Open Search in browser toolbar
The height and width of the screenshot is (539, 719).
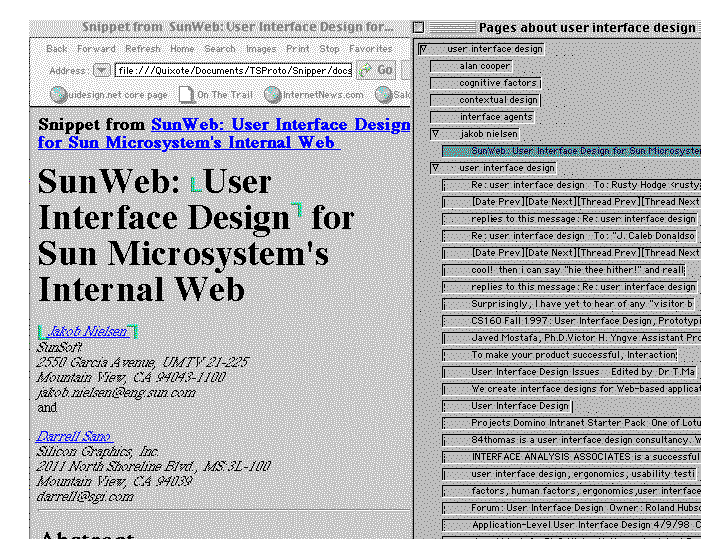(220, 49)
